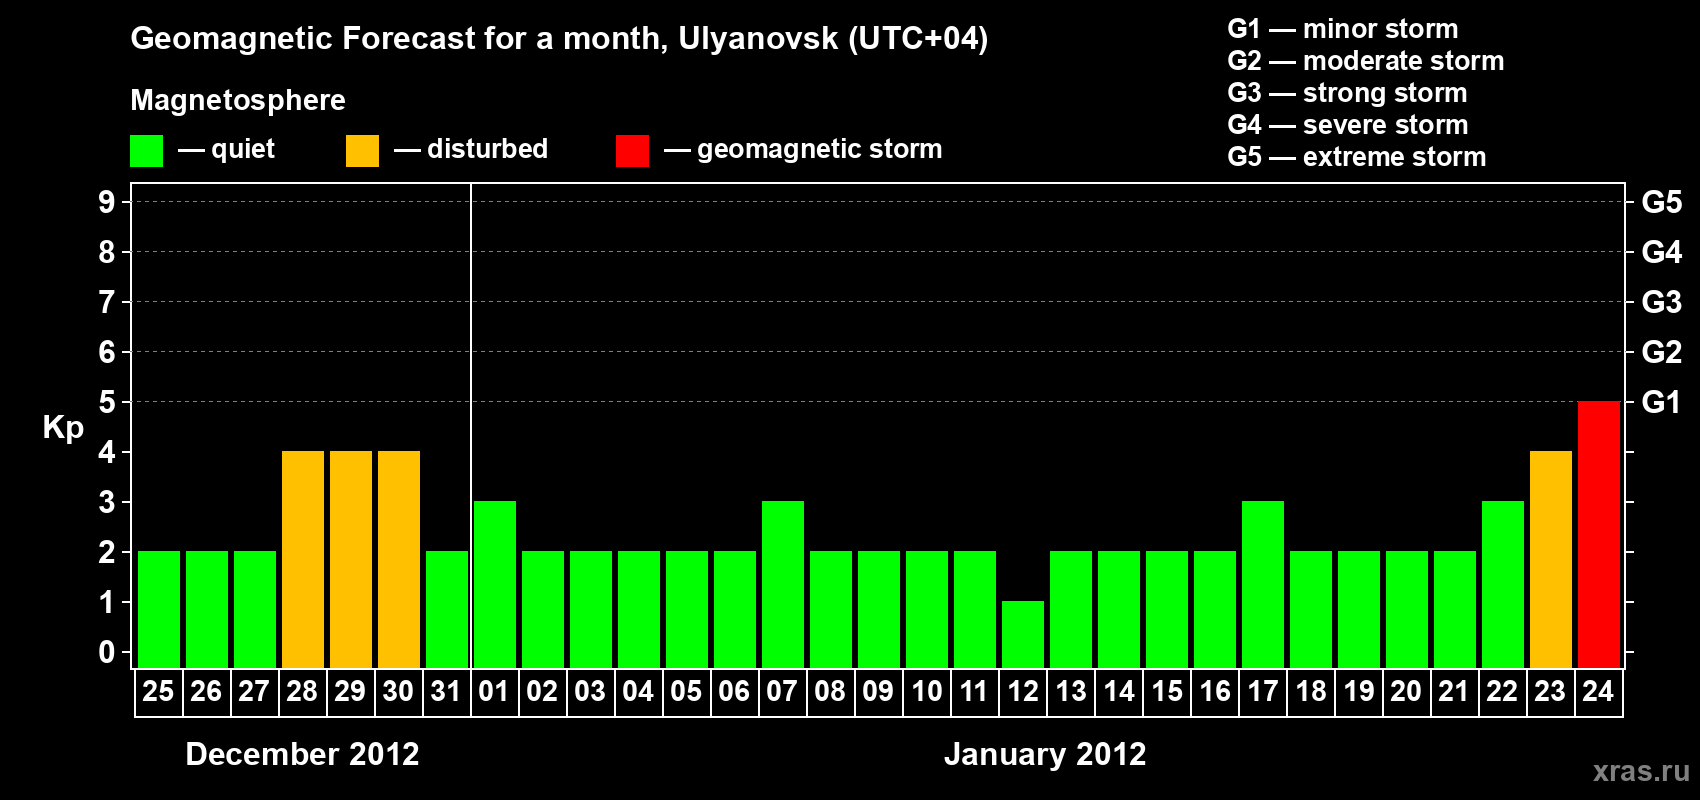Click Kp value 0 on the left axis
This screenshot has height=800, width=1700.
point(107,652)
